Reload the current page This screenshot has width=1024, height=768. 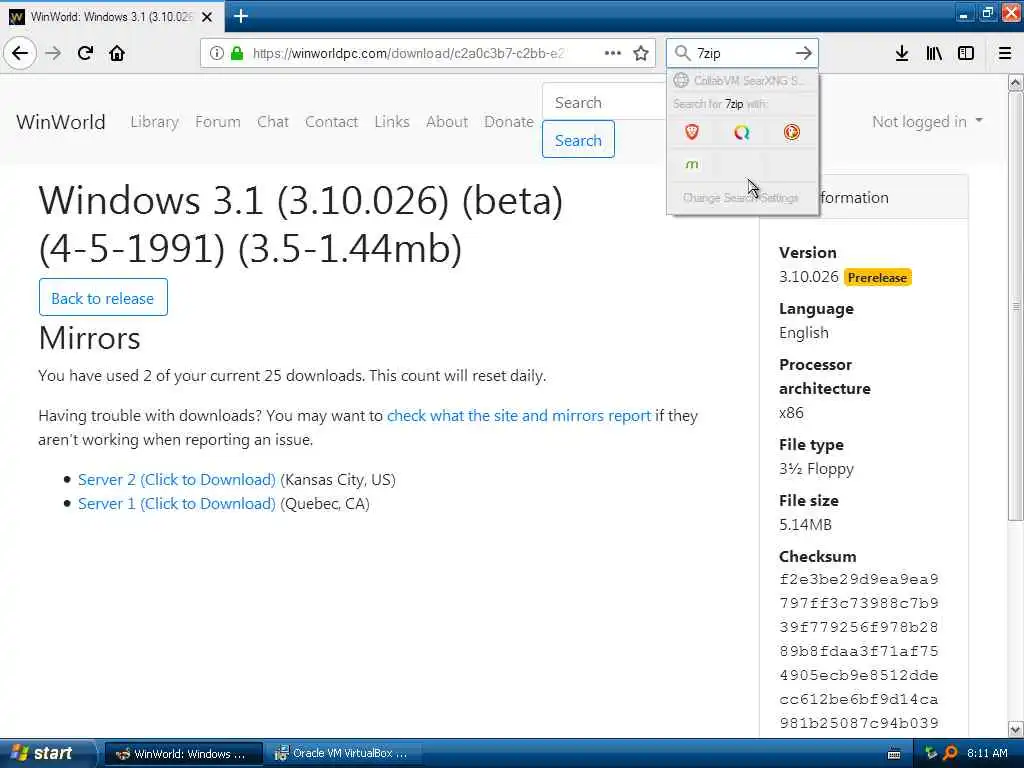click(85, 53)
